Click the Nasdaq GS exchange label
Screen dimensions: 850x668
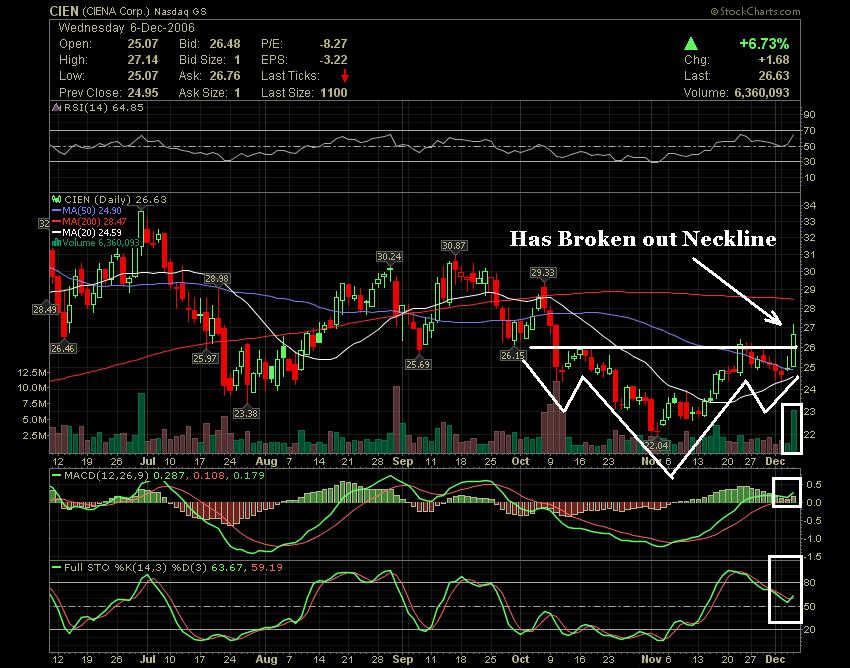pyautogui.click(x=180, y=11)
